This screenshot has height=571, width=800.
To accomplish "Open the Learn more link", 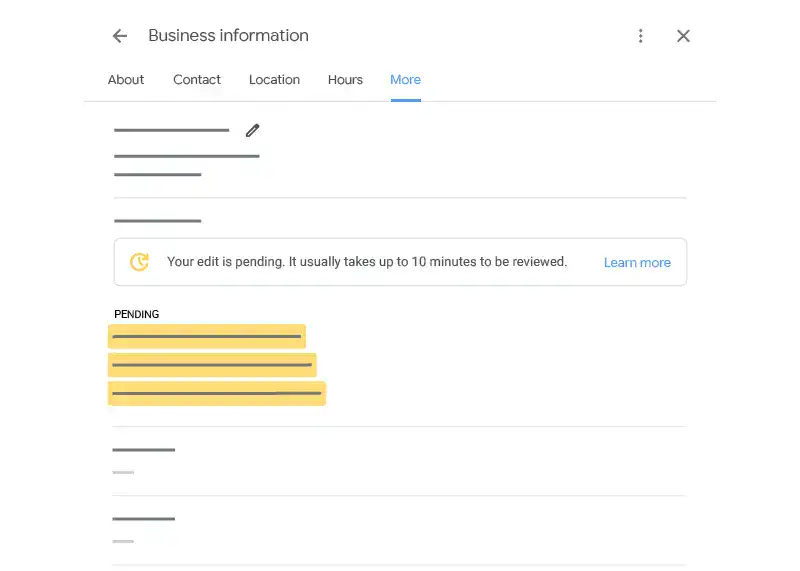I will click(x=637, y=263).
